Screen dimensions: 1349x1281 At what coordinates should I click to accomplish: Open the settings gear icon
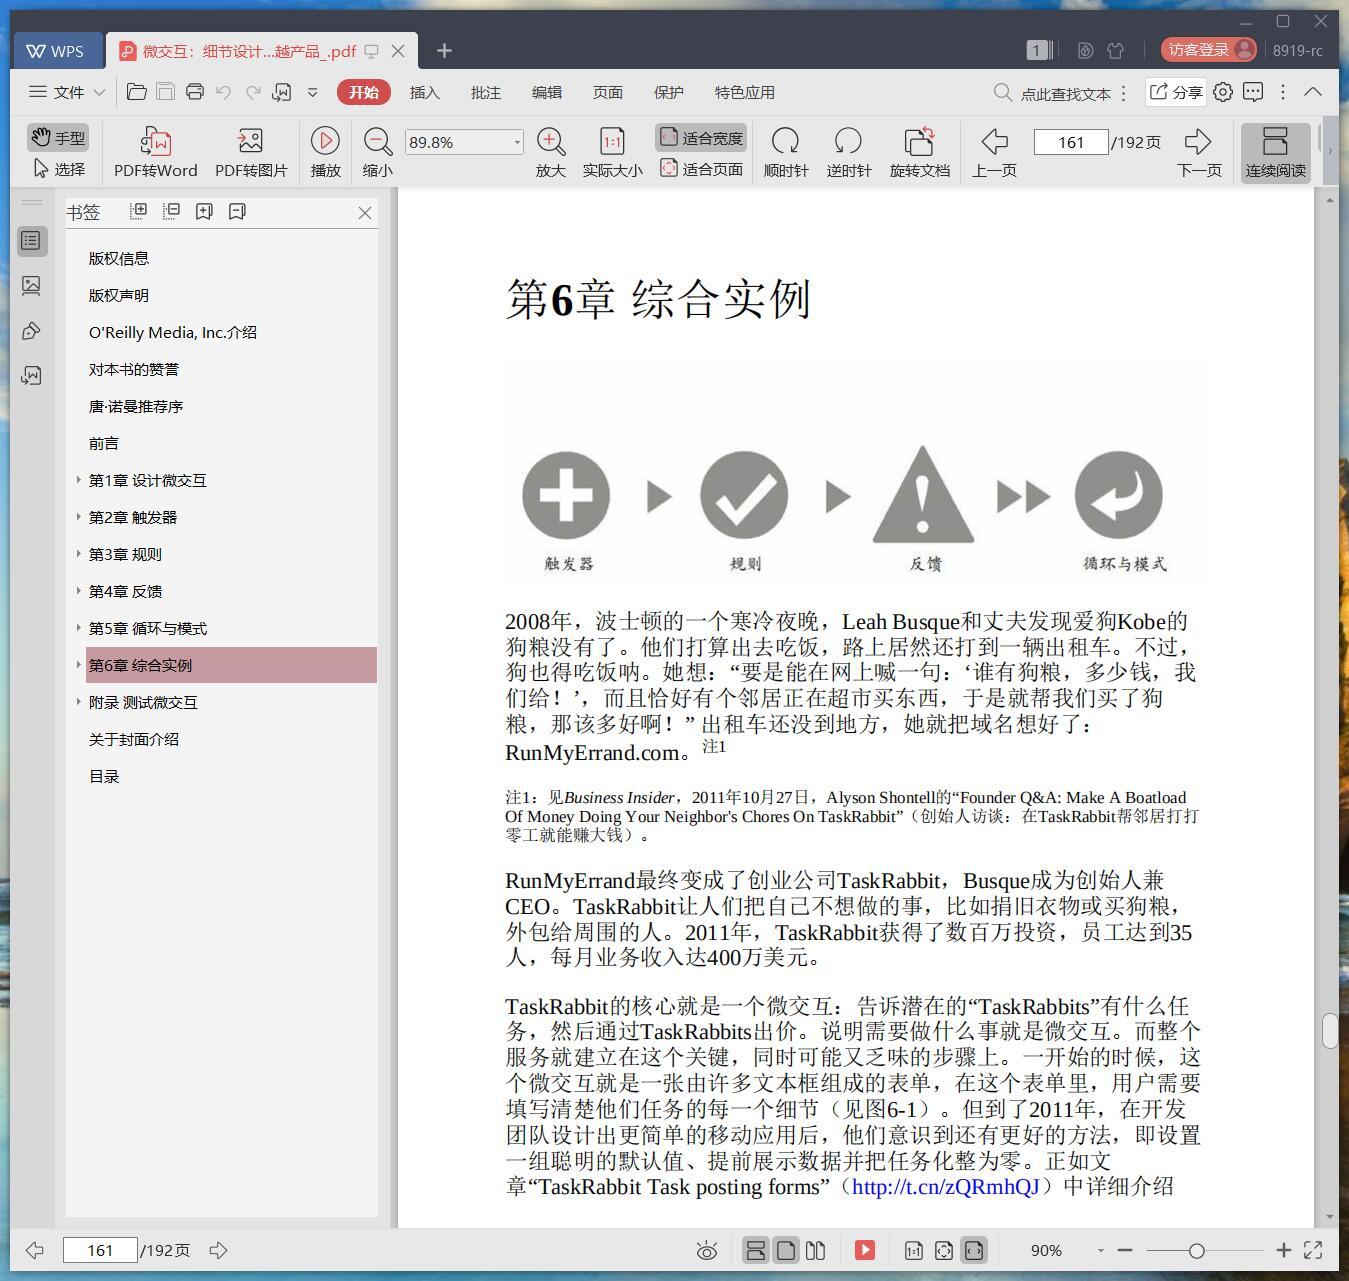coord(1223,92)
